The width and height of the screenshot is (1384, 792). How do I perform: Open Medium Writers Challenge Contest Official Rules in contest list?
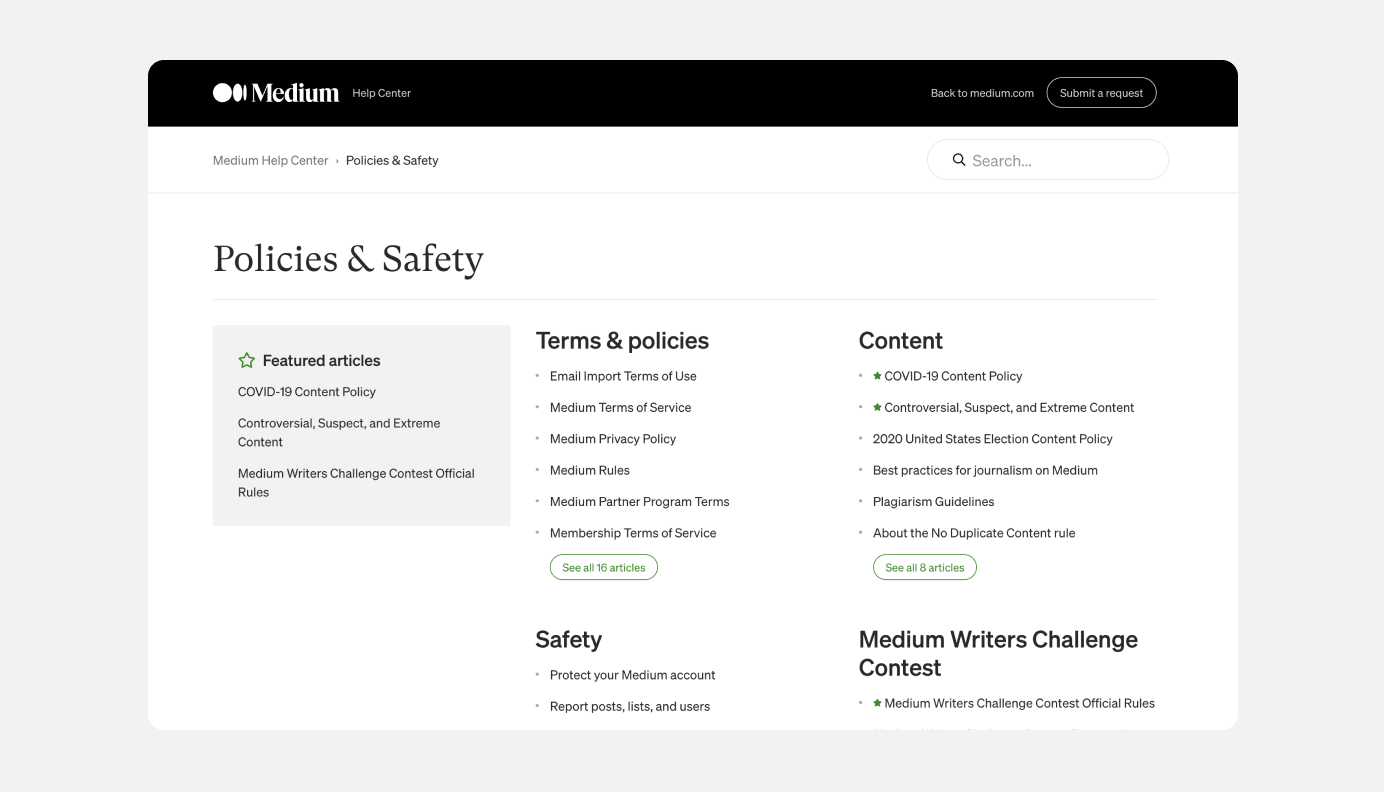point(1019,703)
